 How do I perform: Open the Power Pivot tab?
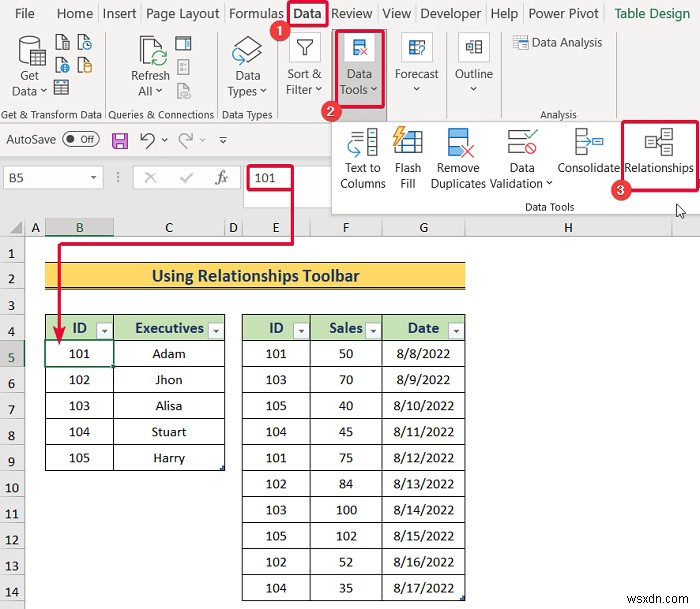click(563, 14)
